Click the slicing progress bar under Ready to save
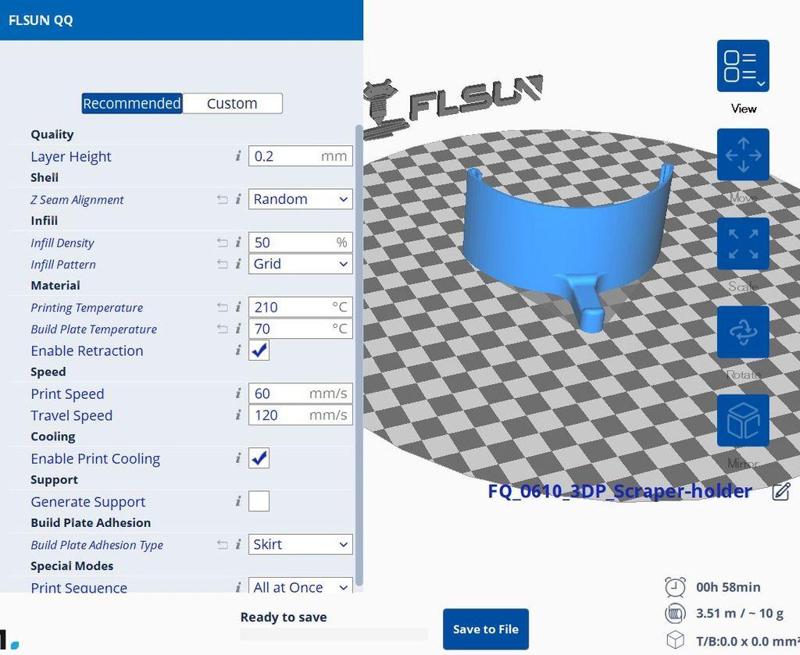 (x=334, y=634)
